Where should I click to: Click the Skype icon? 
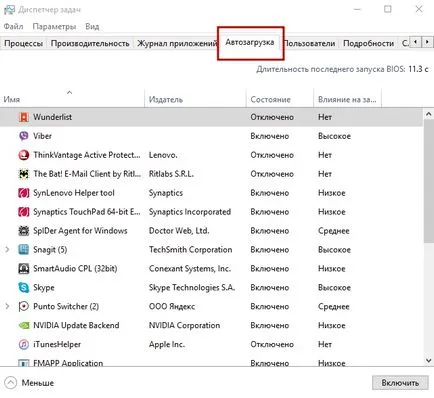pyautogui.click(x=23, y=287)
